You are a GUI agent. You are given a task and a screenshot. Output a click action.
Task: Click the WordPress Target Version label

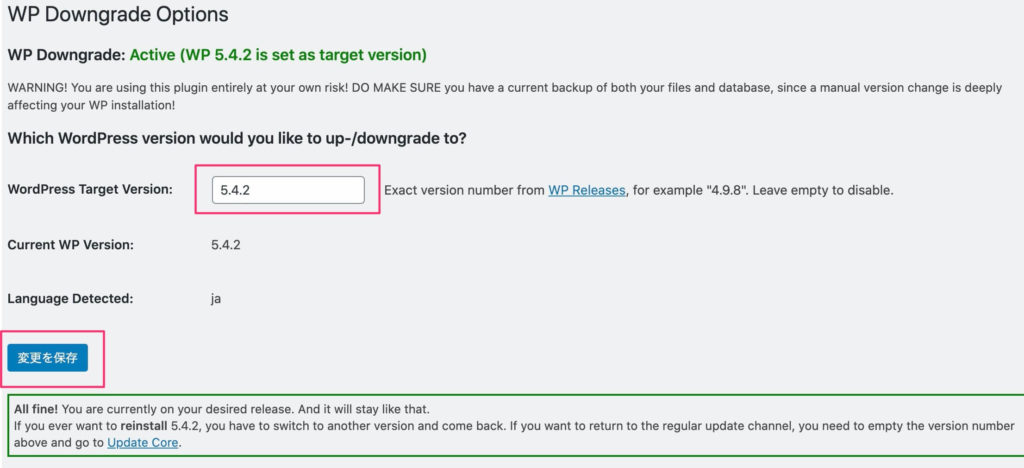pos(90,189)
